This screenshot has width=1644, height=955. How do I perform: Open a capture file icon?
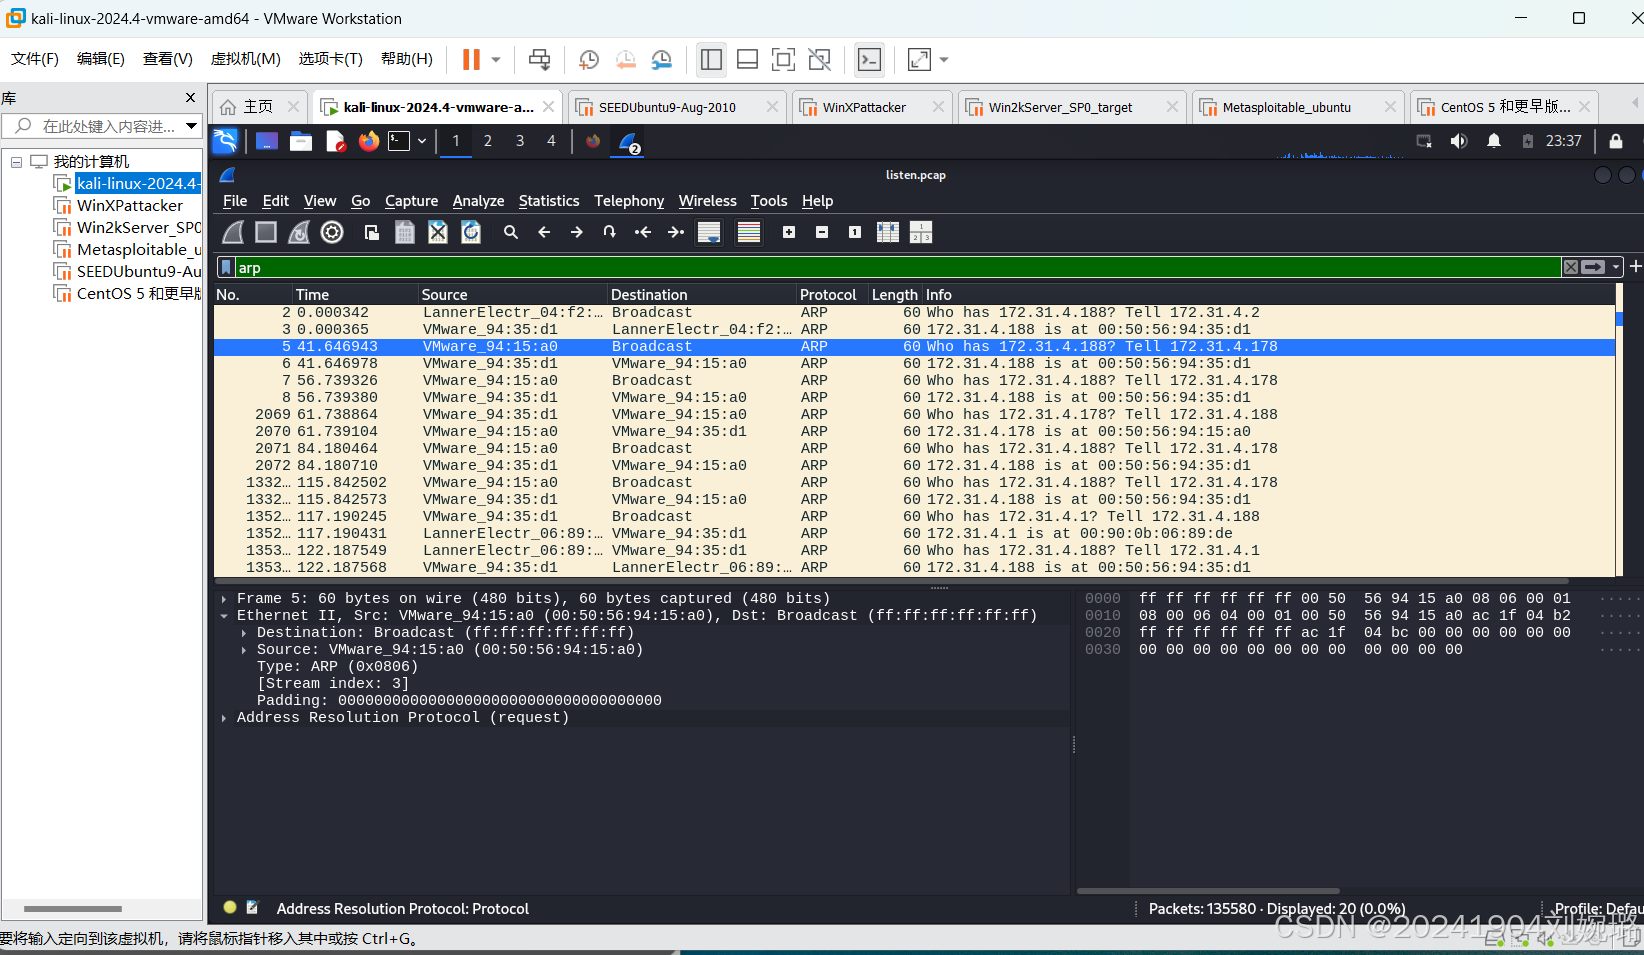click(372, 232)
